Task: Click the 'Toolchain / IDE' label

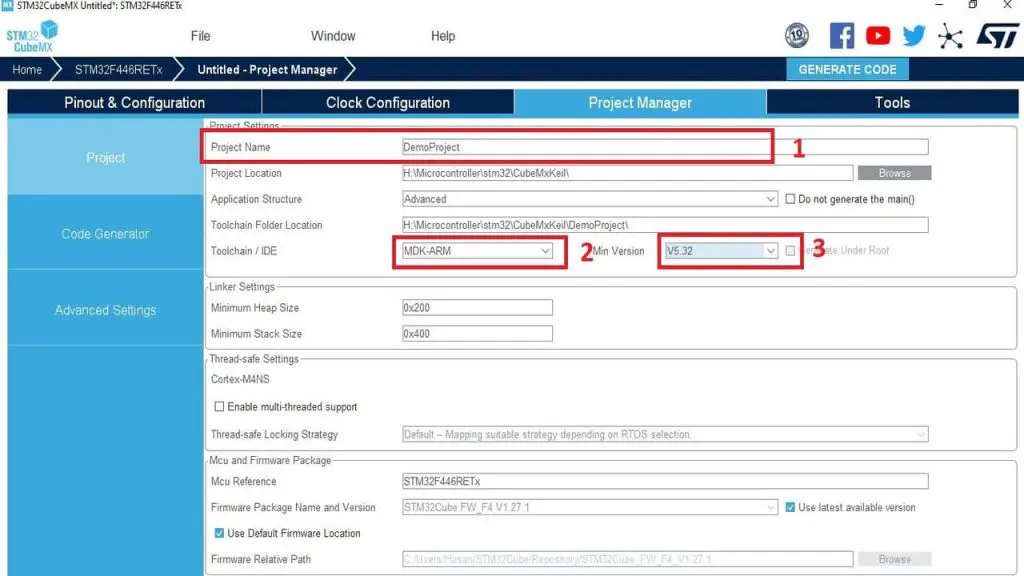Action: tap(244, 251)
